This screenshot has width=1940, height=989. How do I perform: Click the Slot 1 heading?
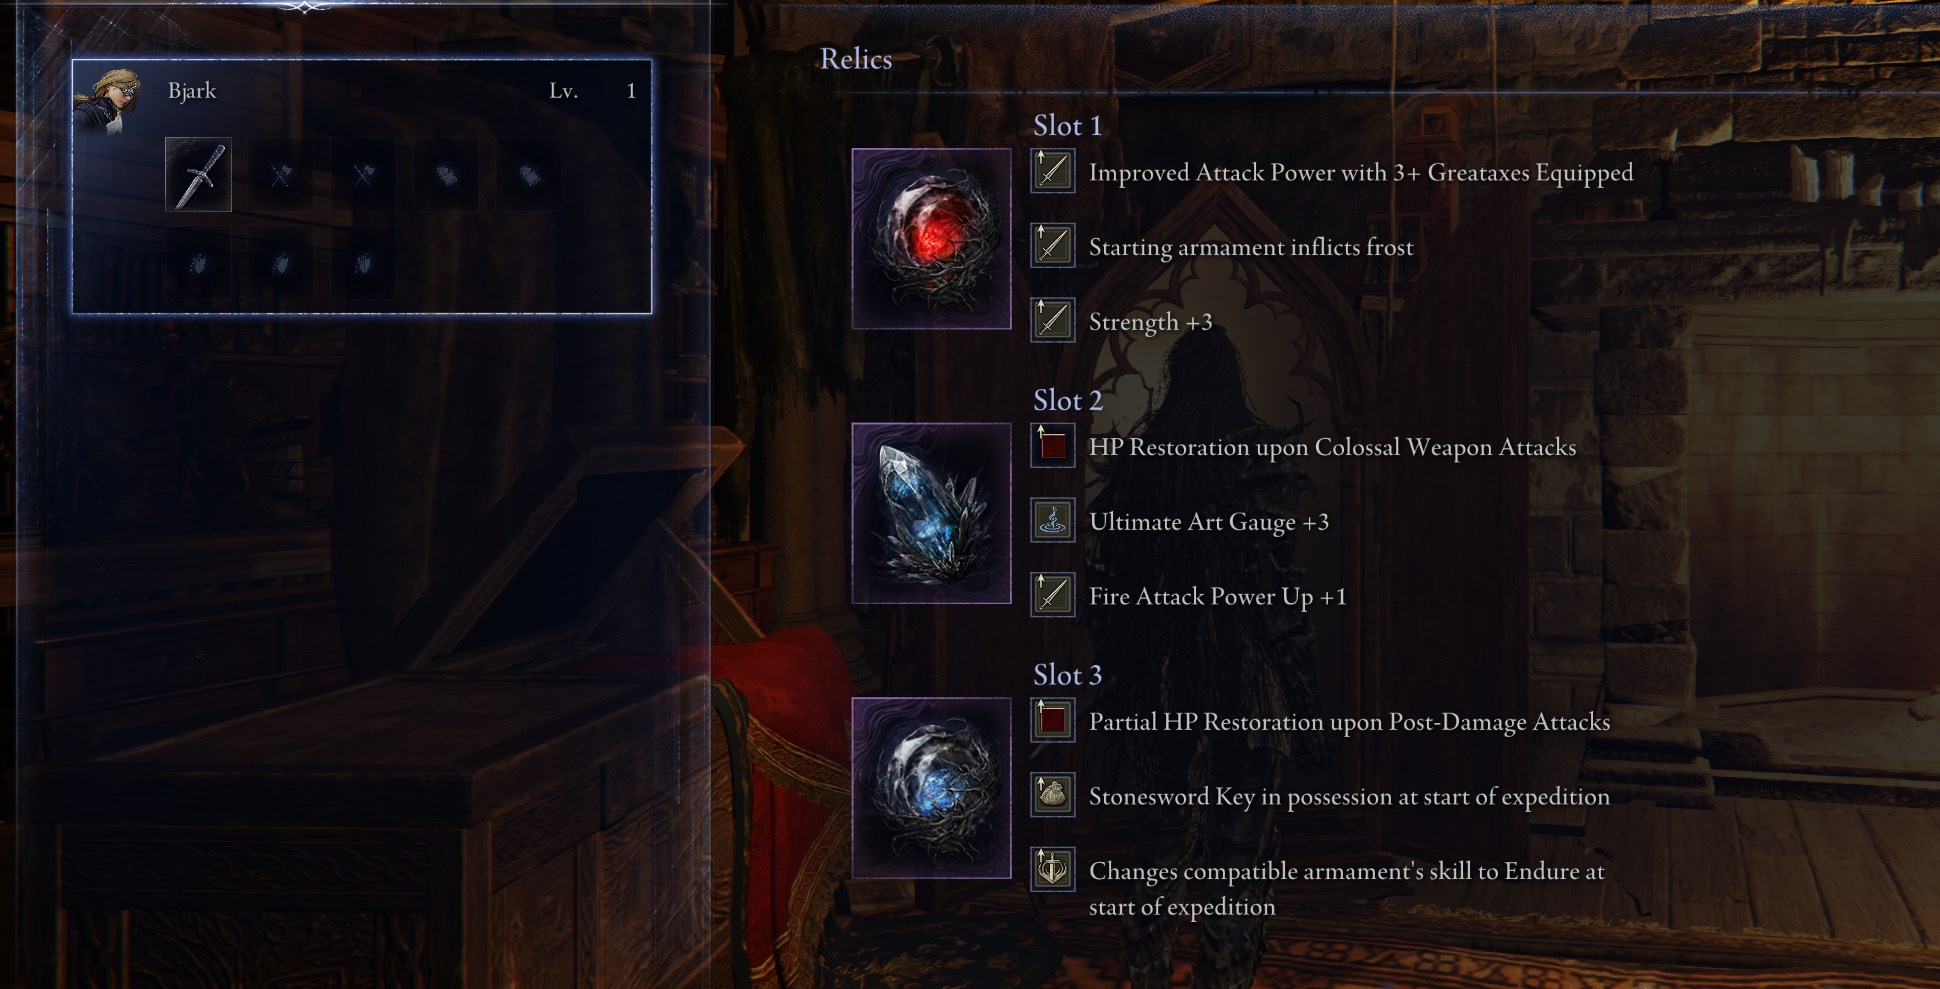1067,126
